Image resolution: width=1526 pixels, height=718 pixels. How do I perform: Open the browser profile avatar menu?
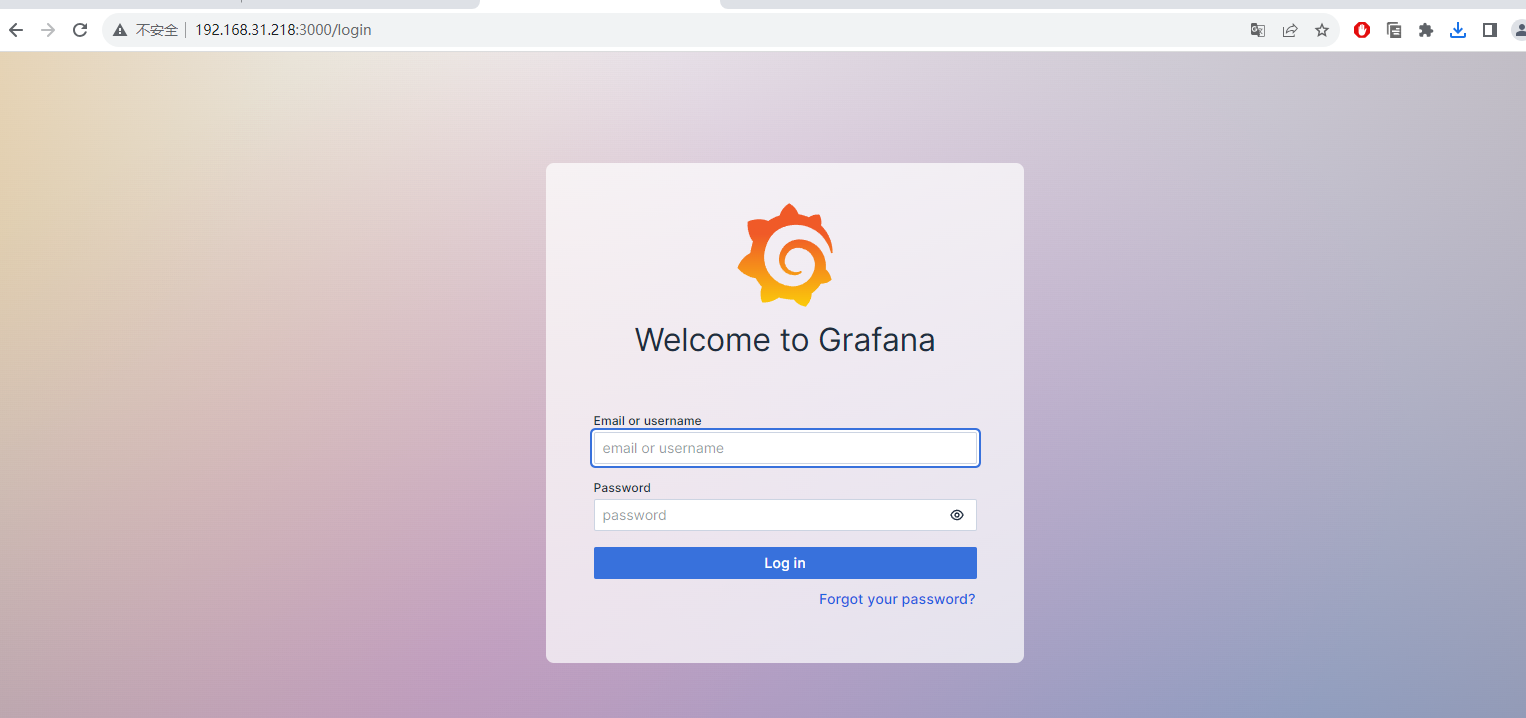click(1518, 30)
